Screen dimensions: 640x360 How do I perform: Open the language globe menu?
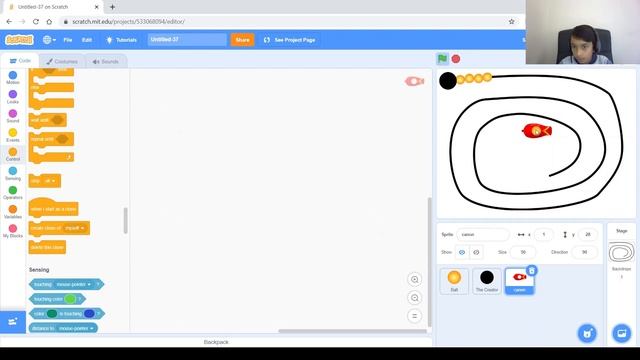click(x=49, y=40)
